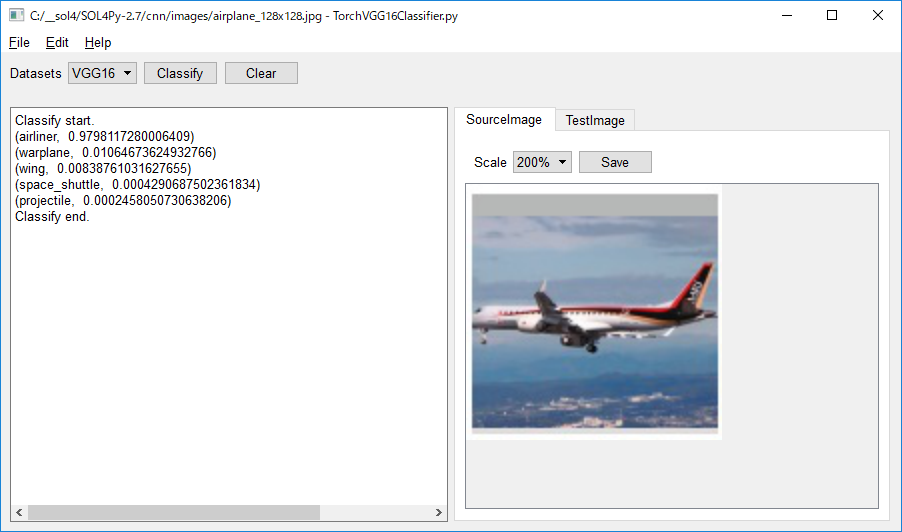902x532 pixels.
Task: Click the horizontal scrollbar right arrow
Action: click(439, 512)
